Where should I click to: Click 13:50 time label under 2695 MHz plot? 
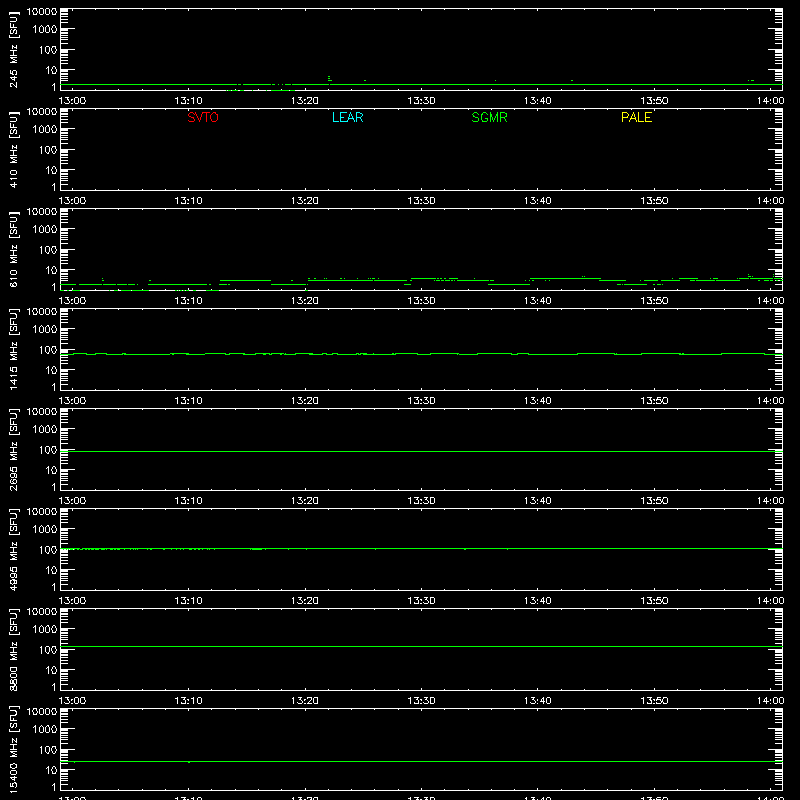(654, 501)
